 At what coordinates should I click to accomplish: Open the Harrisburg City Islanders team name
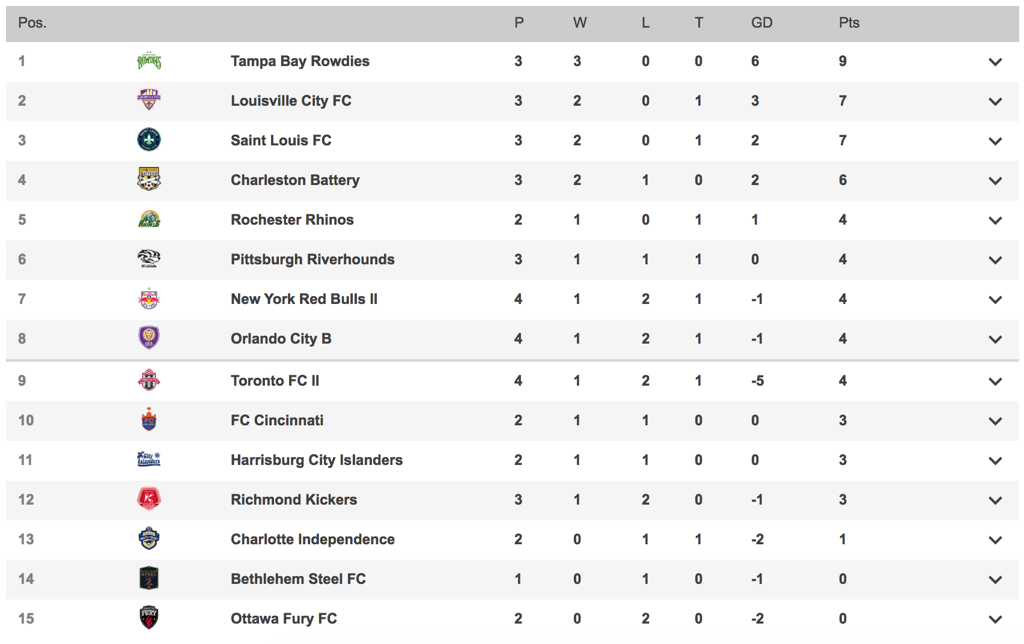click(x=317, y=460)
